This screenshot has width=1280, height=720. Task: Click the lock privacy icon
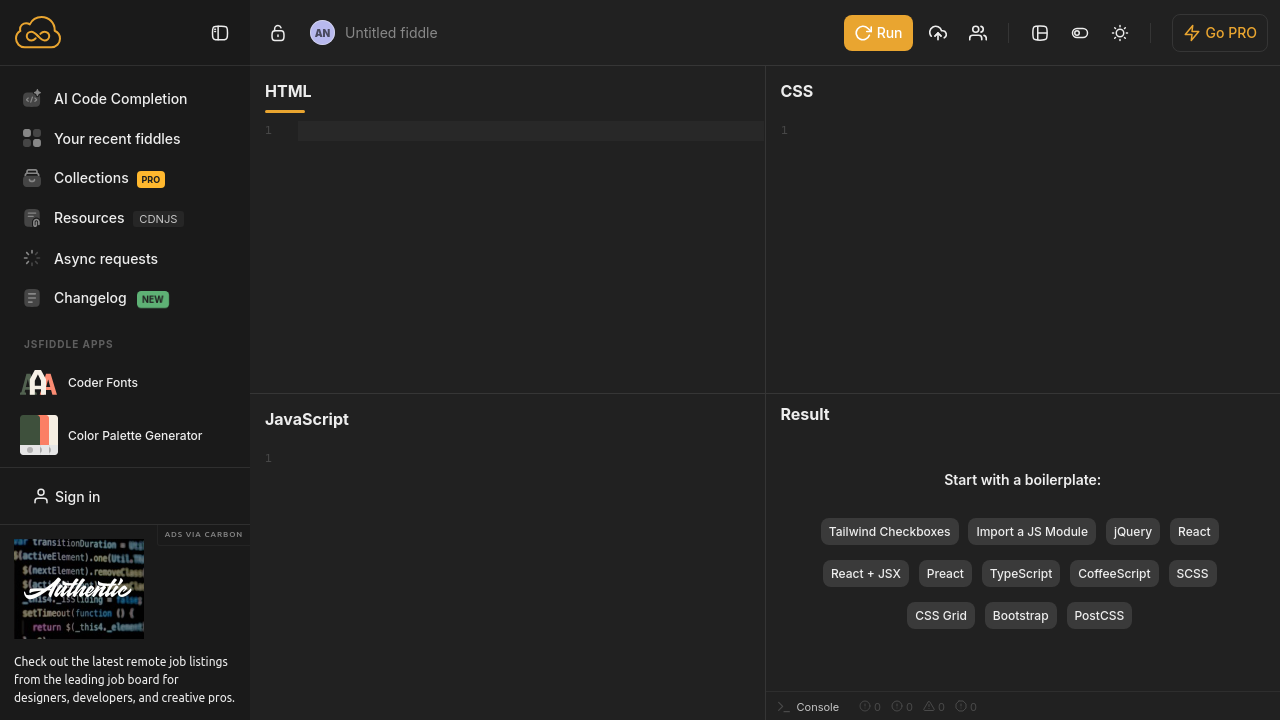278,33
